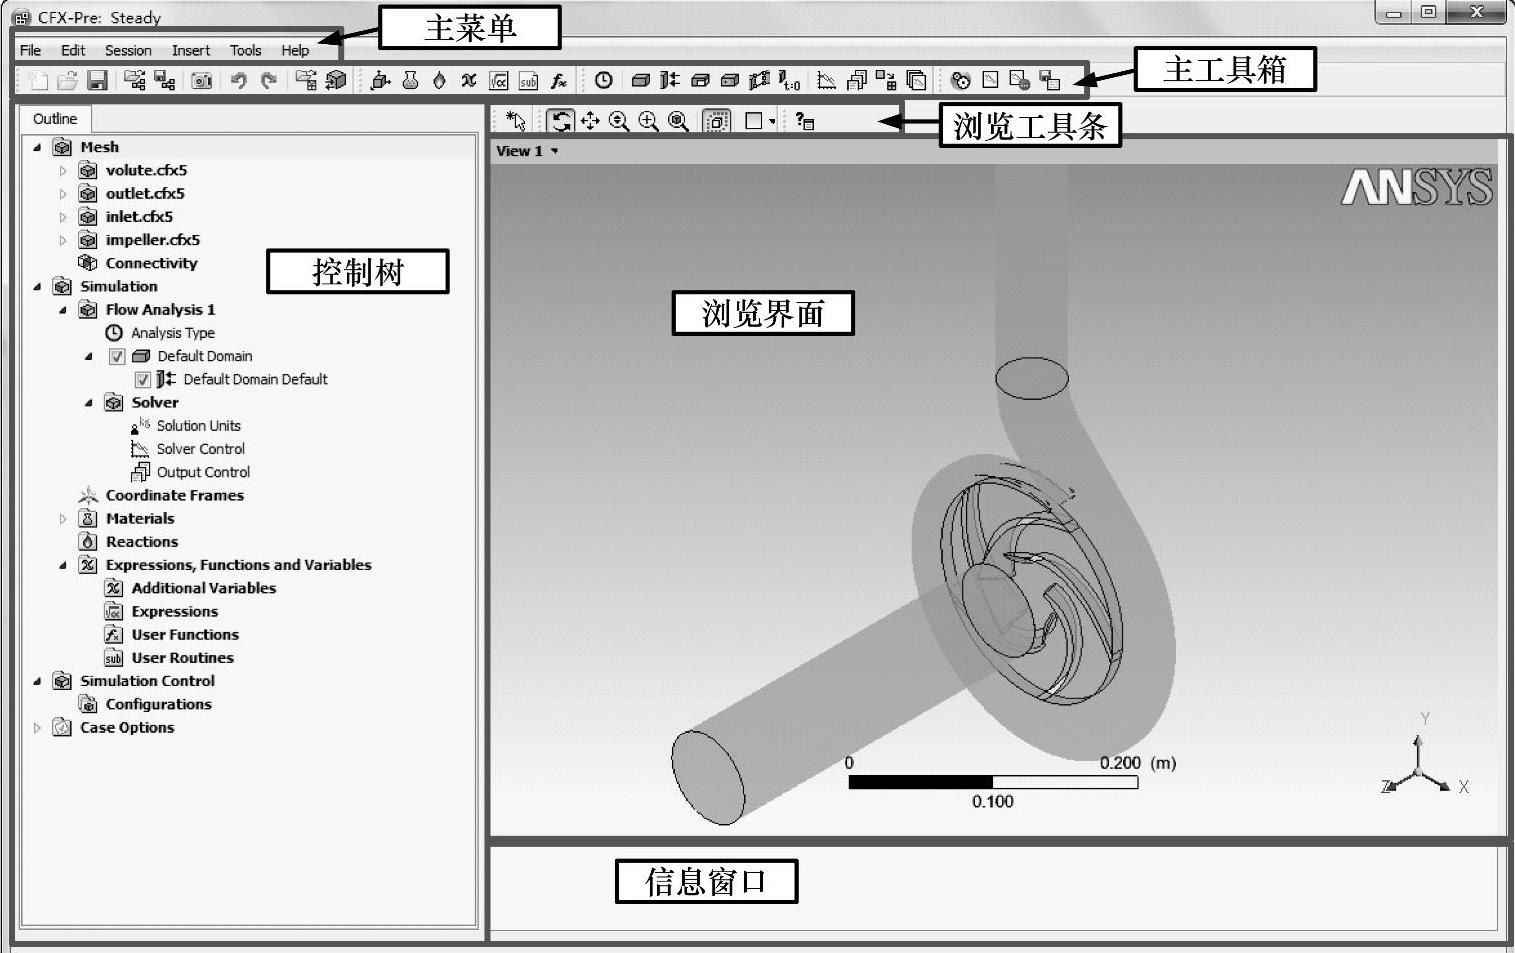Screen dimensions: 1515x953
Task: Click the Zoom Box tool with plus magnifier
Action: click(x=649, y=121)
